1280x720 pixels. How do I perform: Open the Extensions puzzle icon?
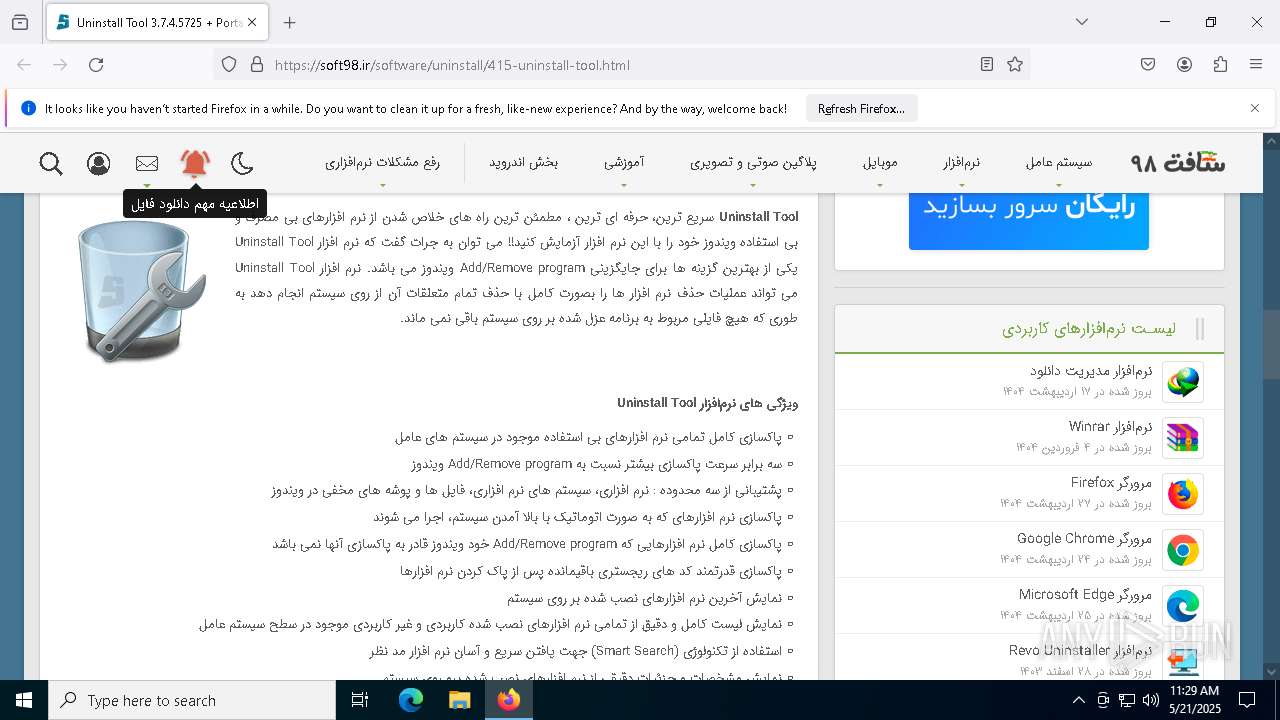coord(1220,65)
